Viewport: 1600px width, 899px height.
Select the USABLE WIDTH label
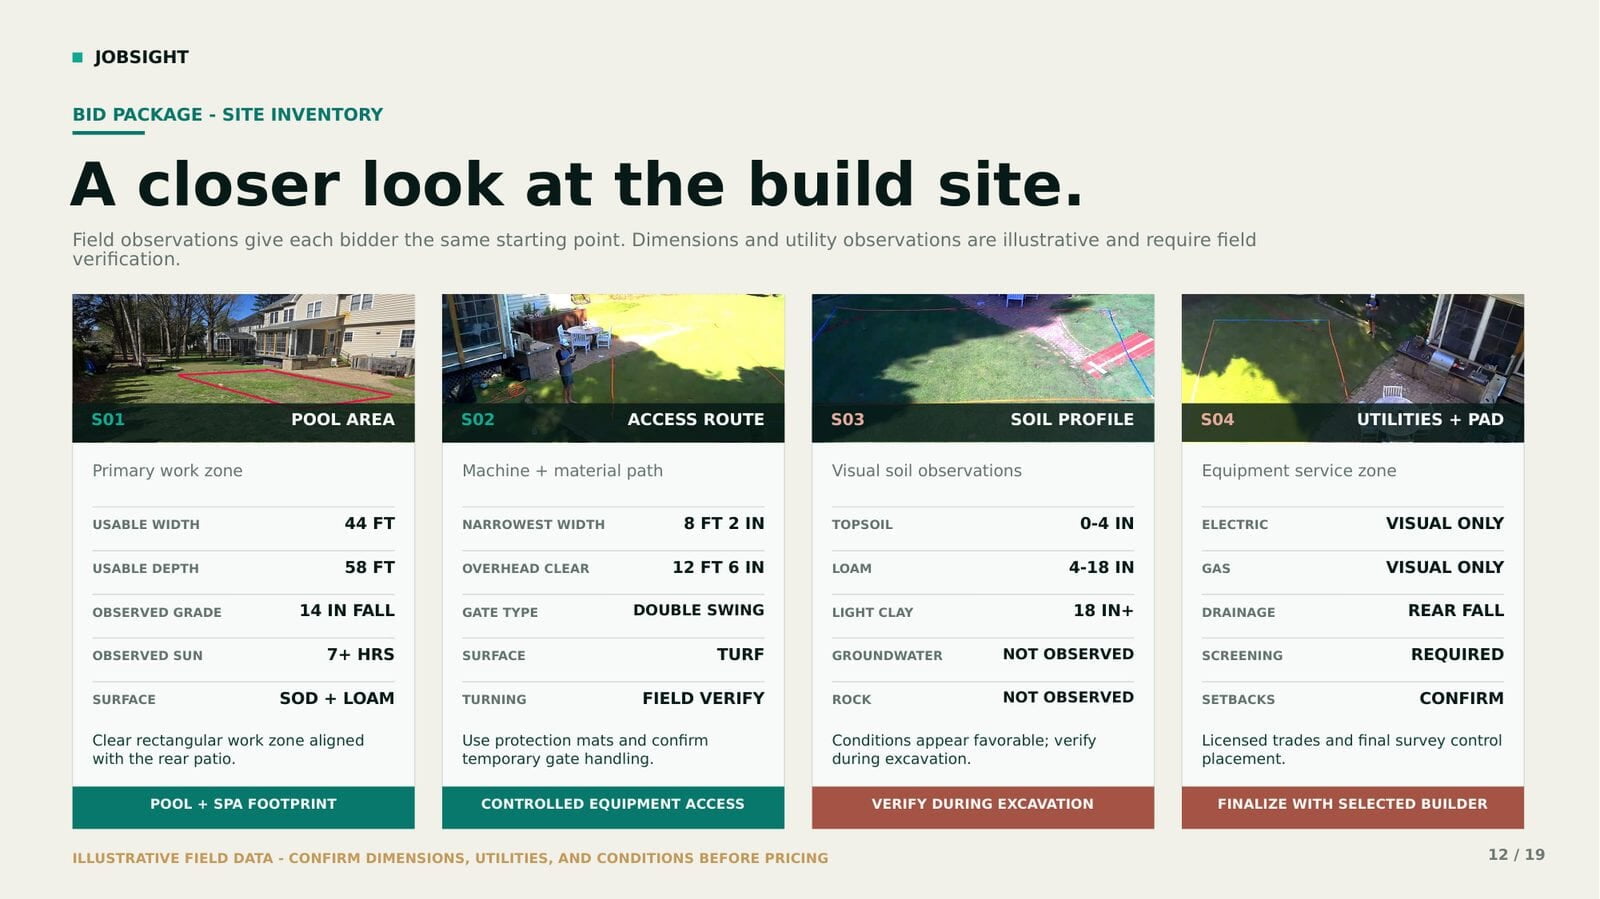pos(146,524)
